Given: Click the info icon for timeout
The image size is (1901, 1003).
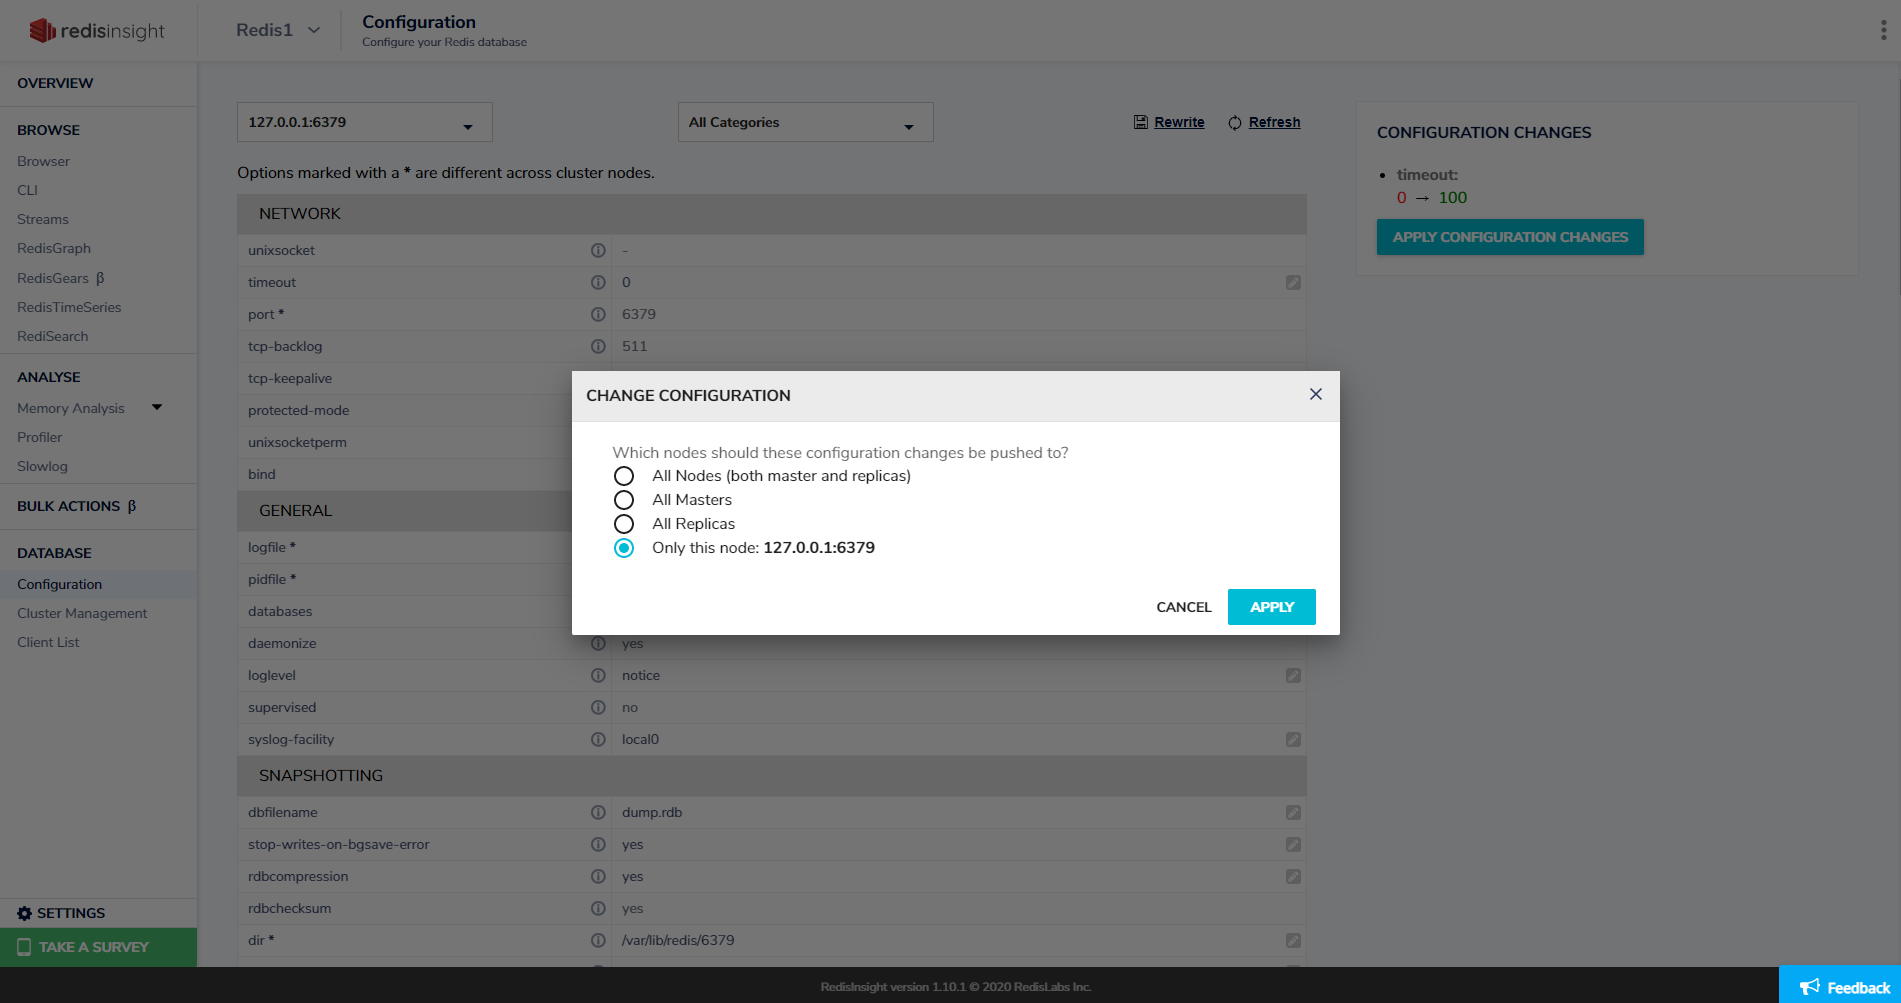Looking at the screenshot, I should 598,282.
